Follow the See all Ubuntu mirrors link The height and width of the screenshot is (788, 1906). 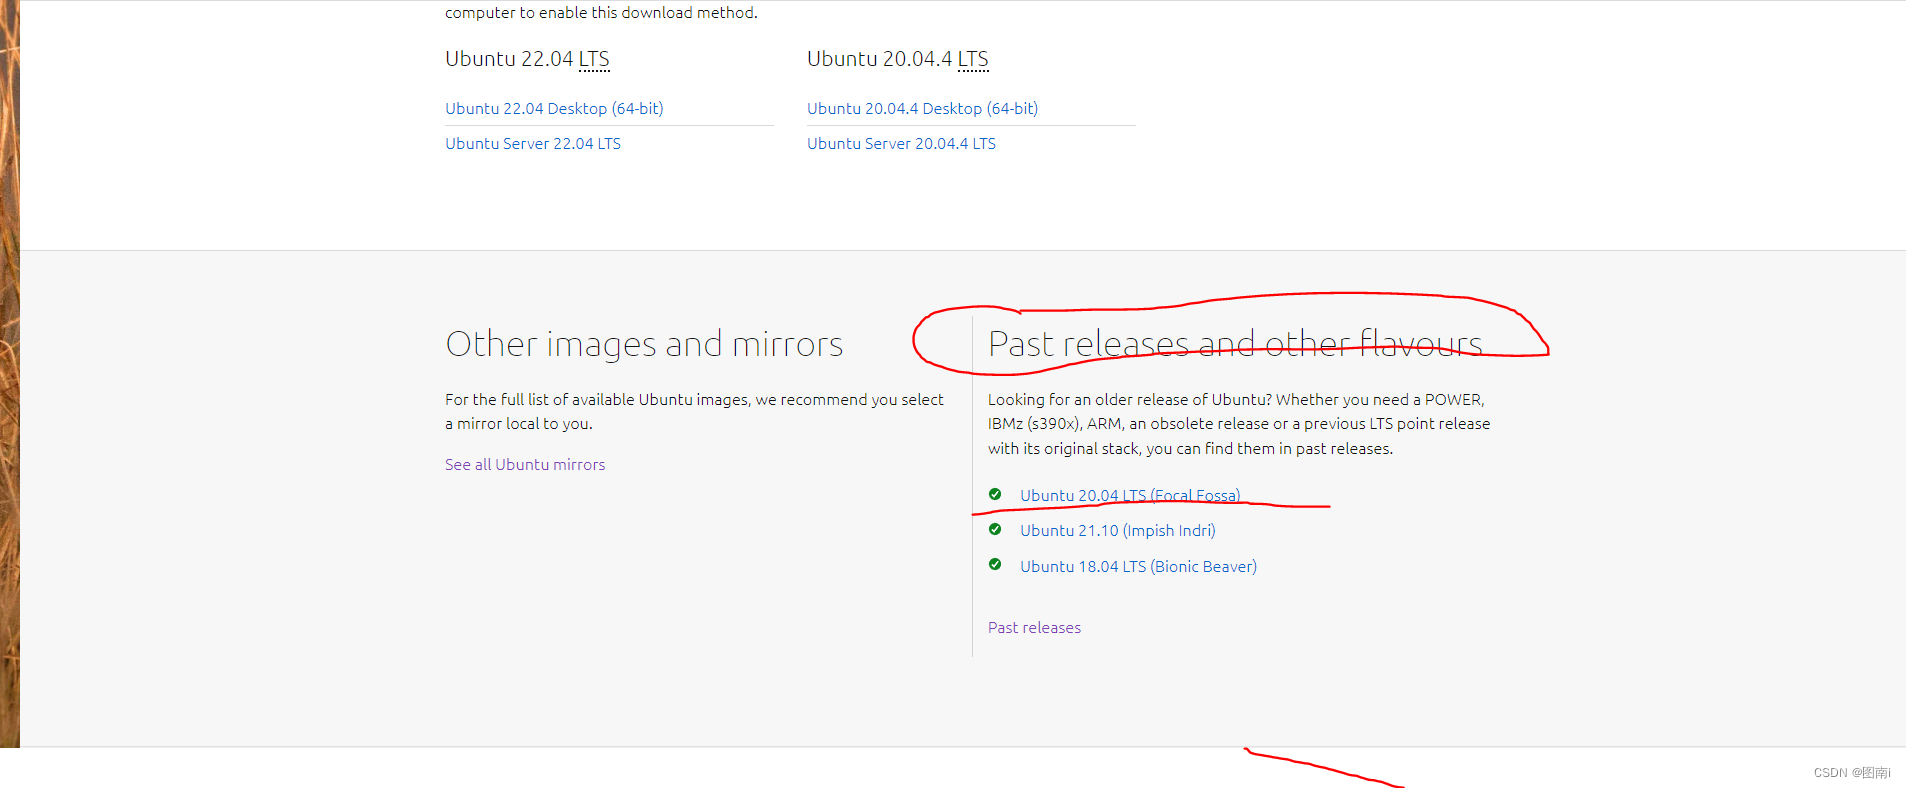525,464
